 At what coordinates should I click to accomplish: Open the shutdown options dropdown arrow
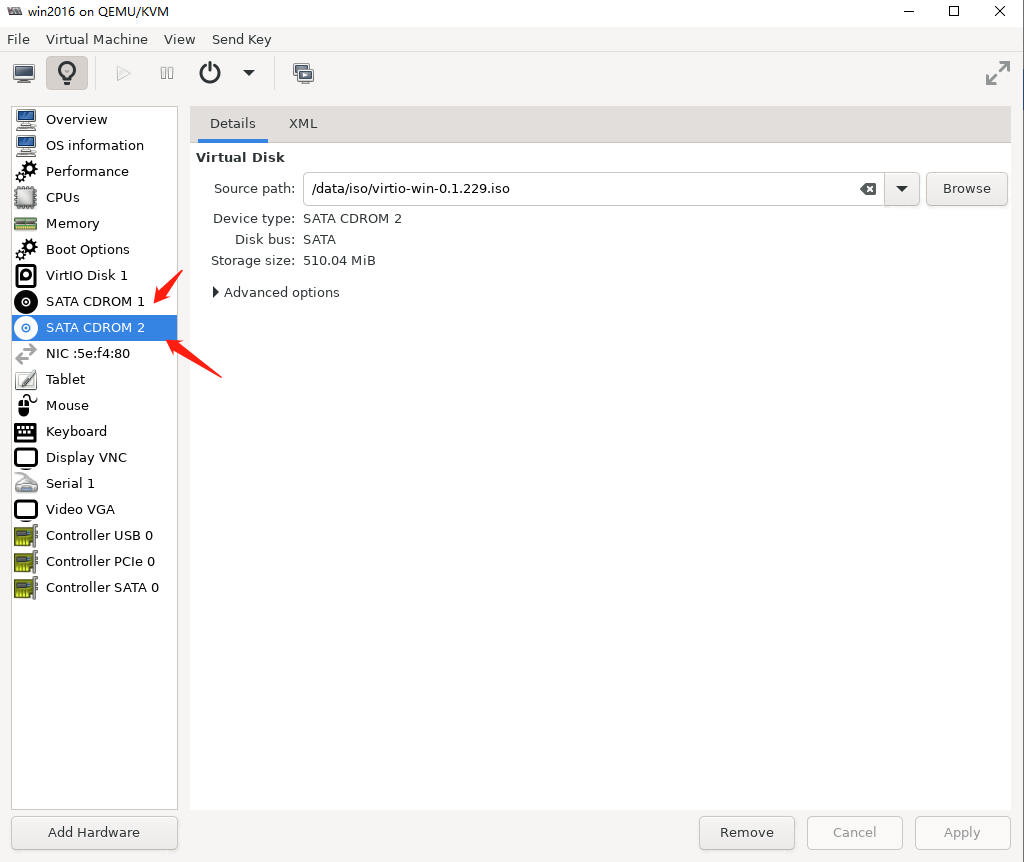point(249,73)
